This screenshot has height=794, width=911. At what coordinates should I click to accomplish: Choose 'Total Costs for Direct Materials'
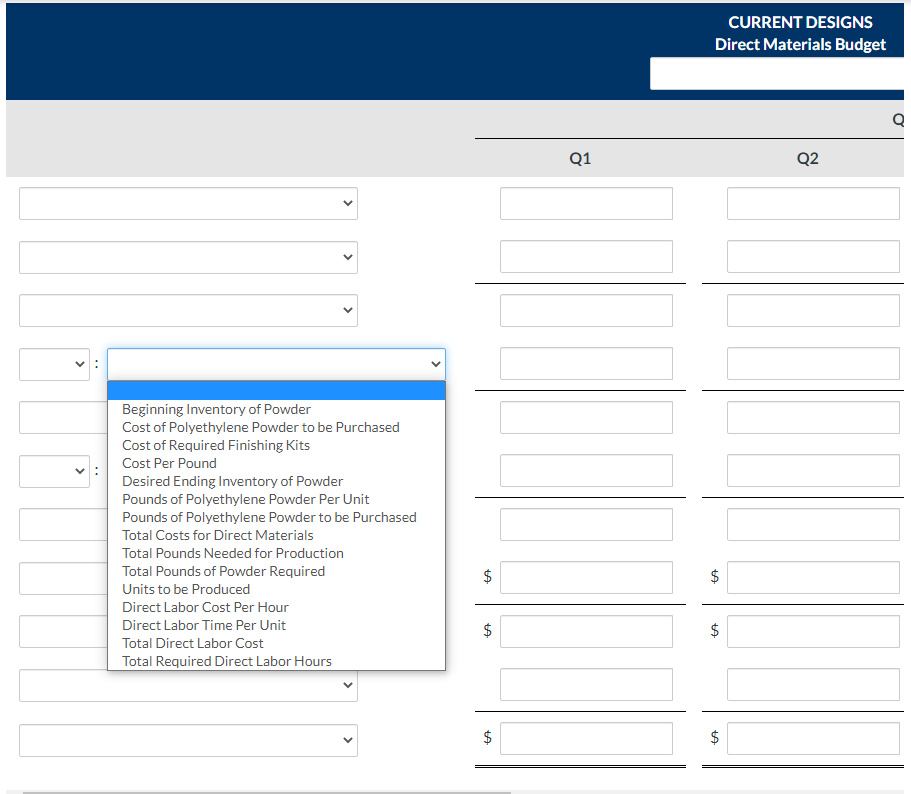[277, 536]
